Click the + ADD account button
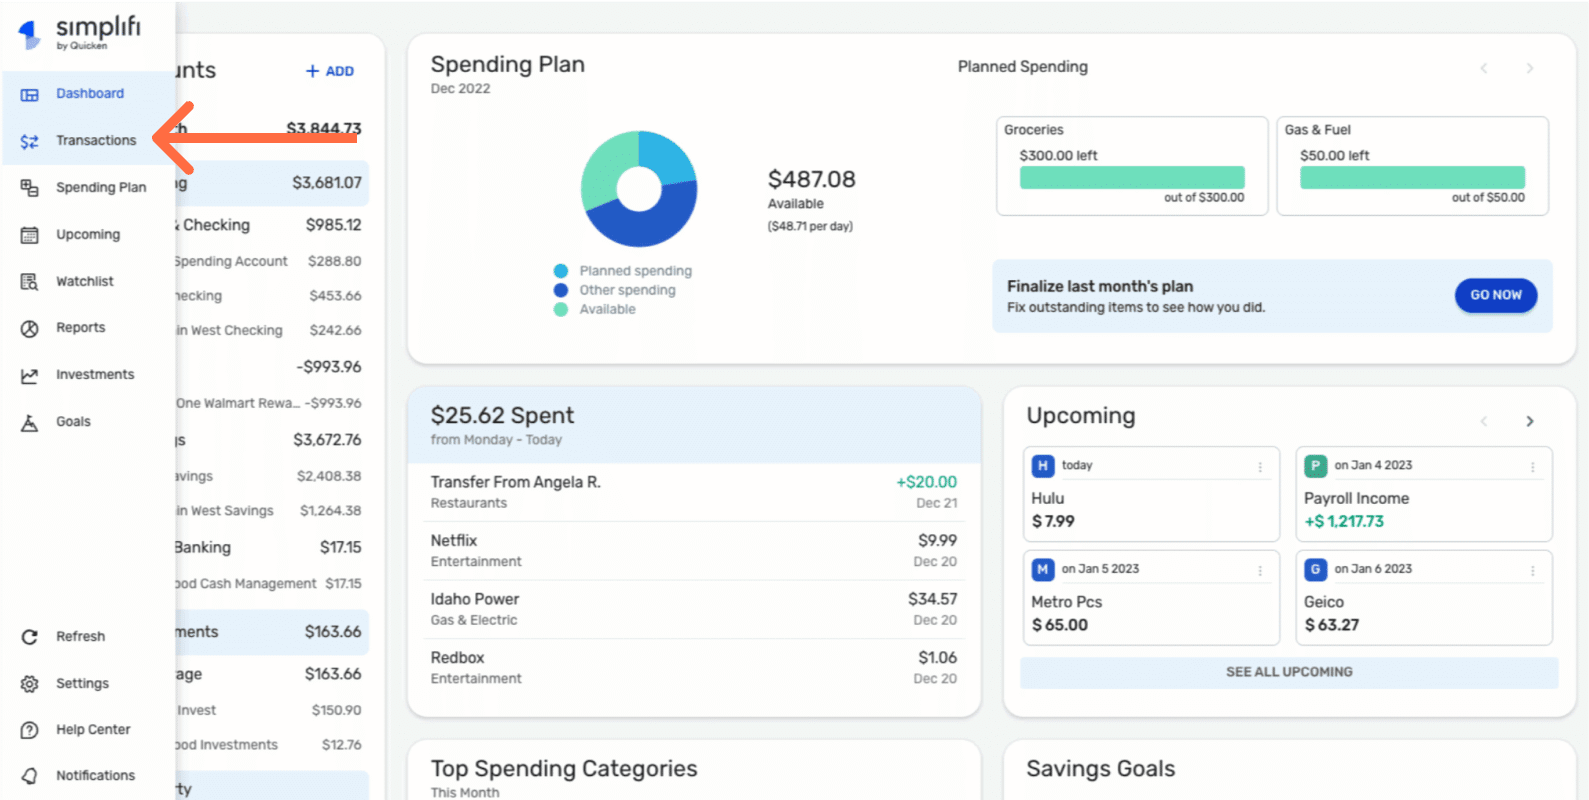The height and width of the screenshot is (800, 1589). tap(330, 71)
